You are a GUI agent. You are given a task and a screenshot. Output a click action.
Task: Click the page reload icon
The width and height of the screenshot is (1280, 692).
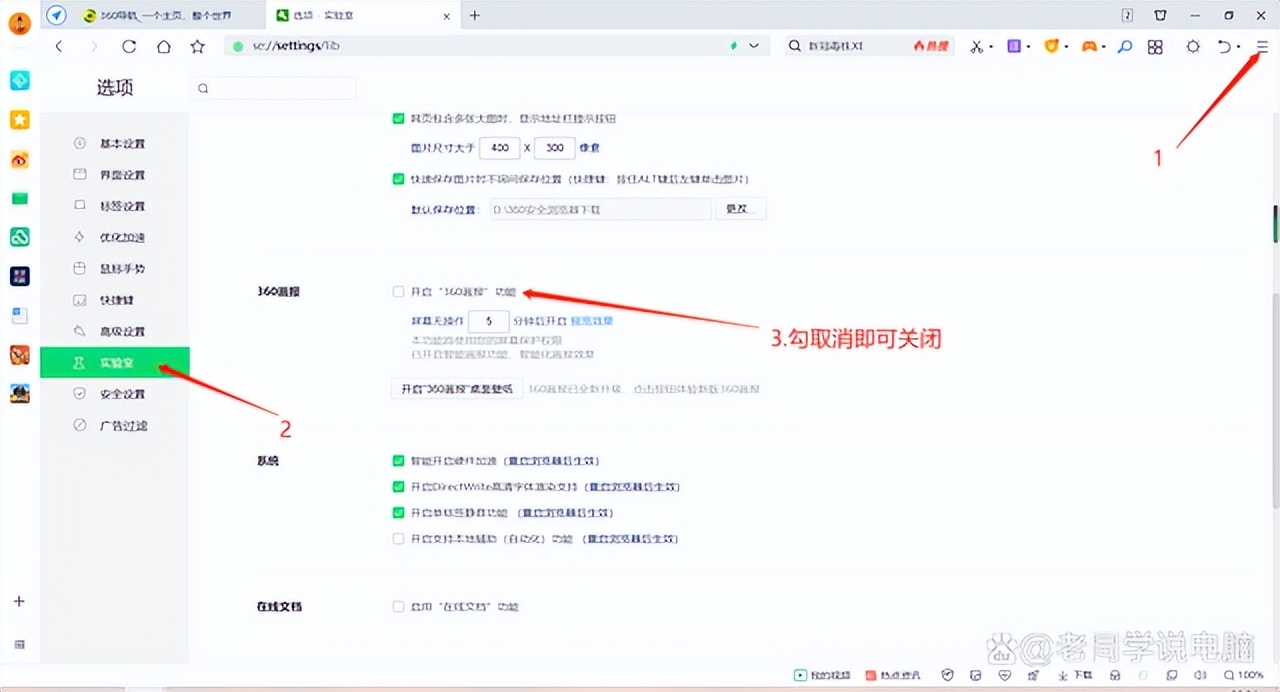tap(129, 46)
